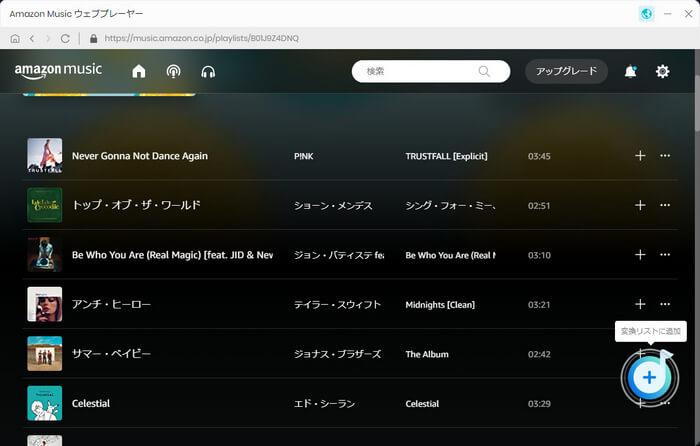This screenshot has height=446, width=700.
Task: Click duration 03:45
Action: coord(539,156)
